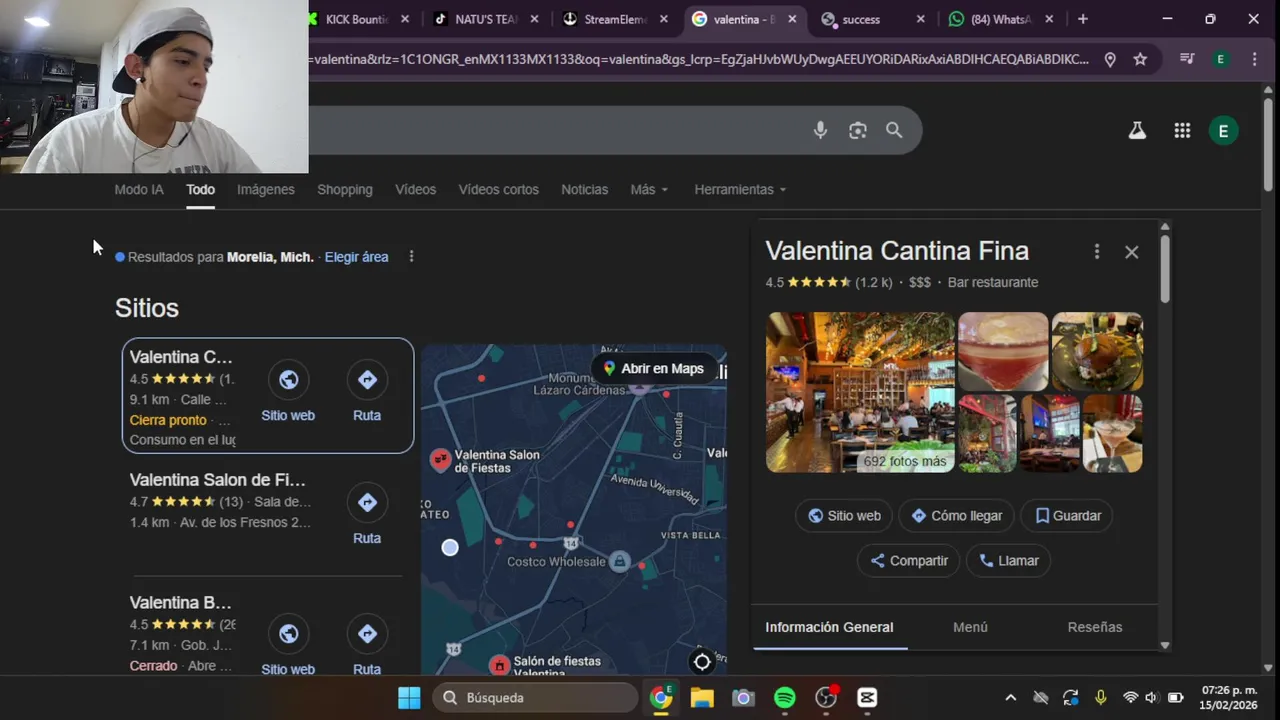Click Ruta icon for Valentina Cantina listing

point(367,379)
